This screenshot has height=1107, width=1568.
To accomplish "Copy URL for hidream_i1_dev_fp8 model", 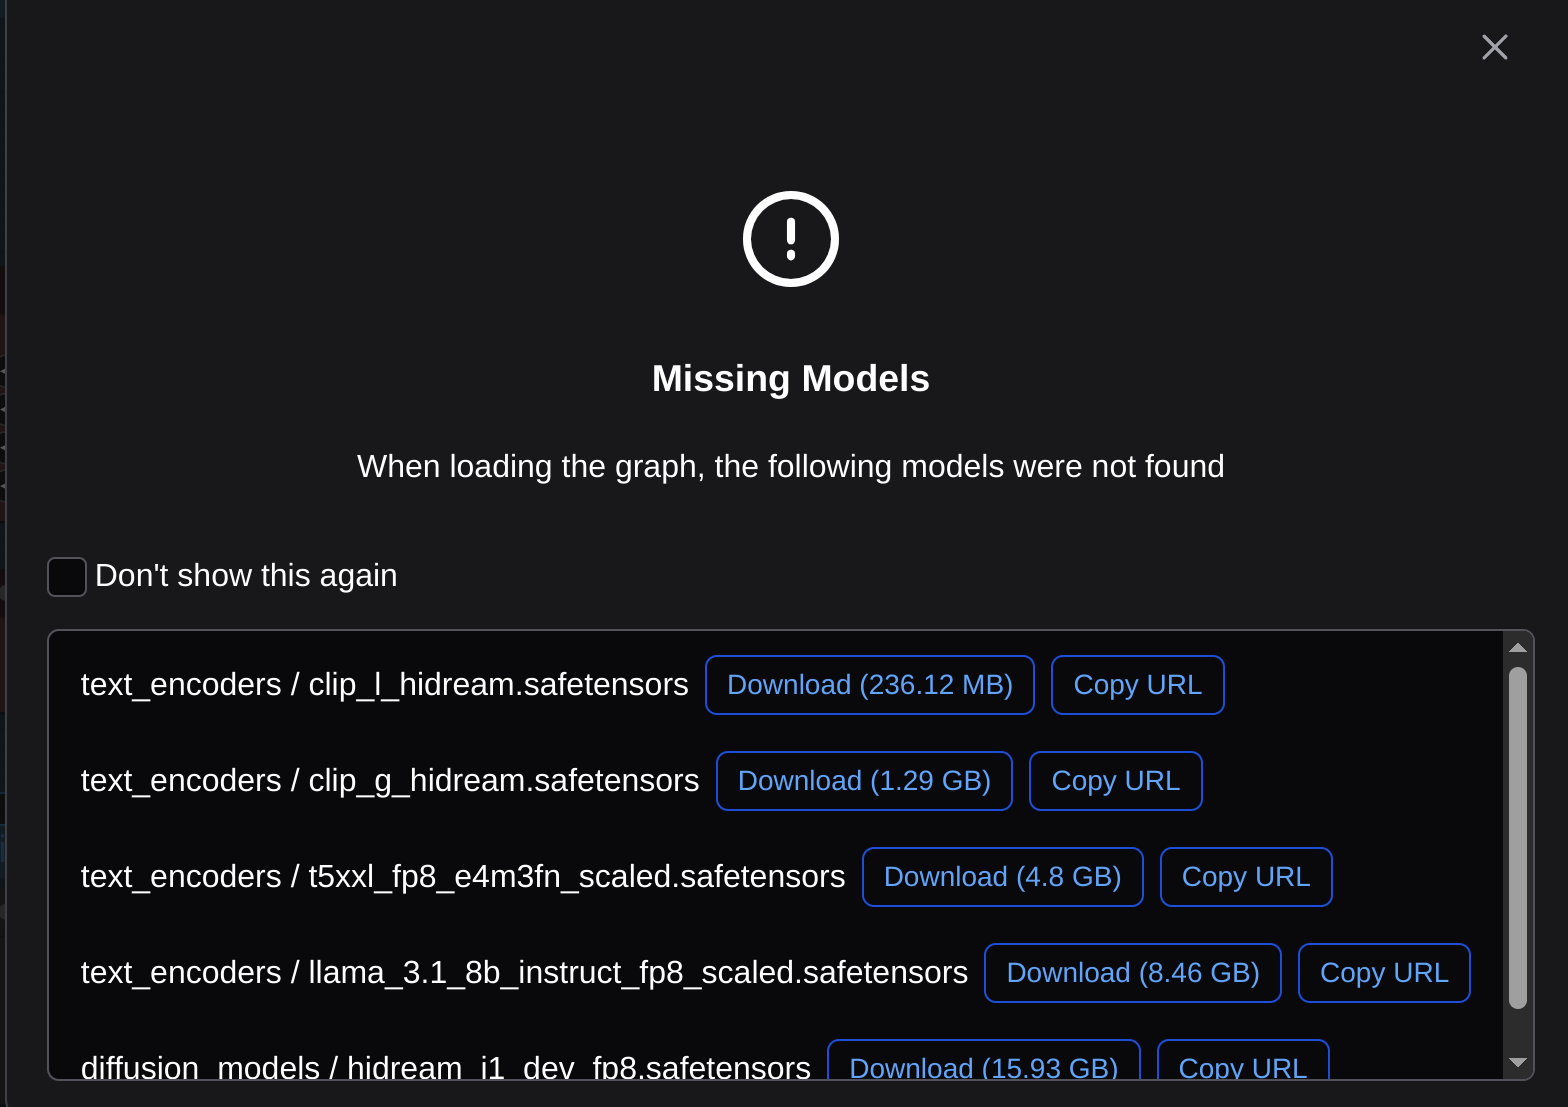I will (x=1242, y=1064).
